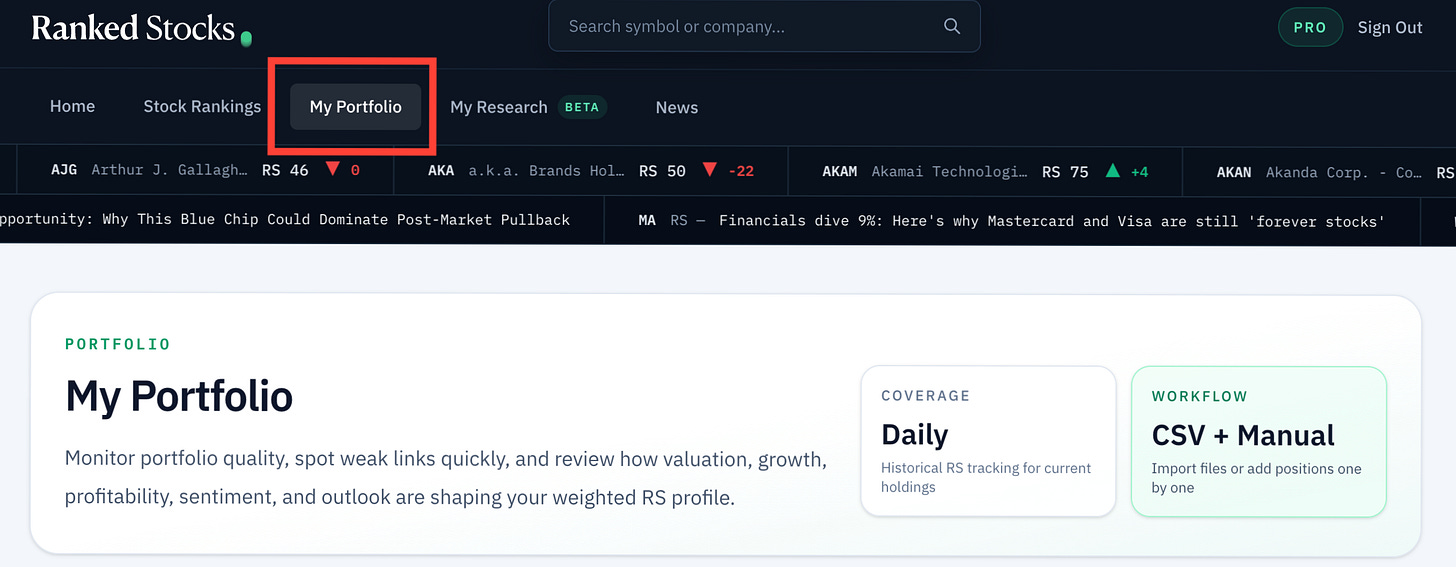Click Akanda Corp. company name in ticker

(1344, 171)
